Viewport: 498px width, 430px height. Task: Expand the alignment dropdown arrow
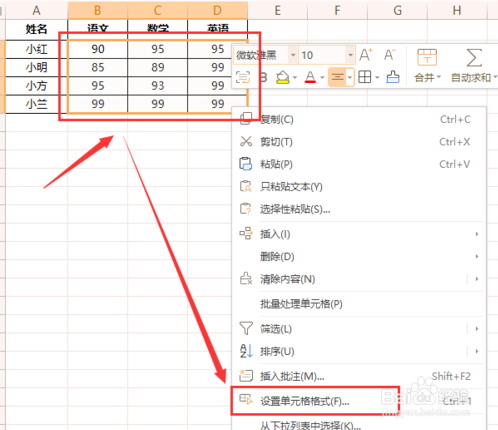pyautogui.click(x=350, y=78)
